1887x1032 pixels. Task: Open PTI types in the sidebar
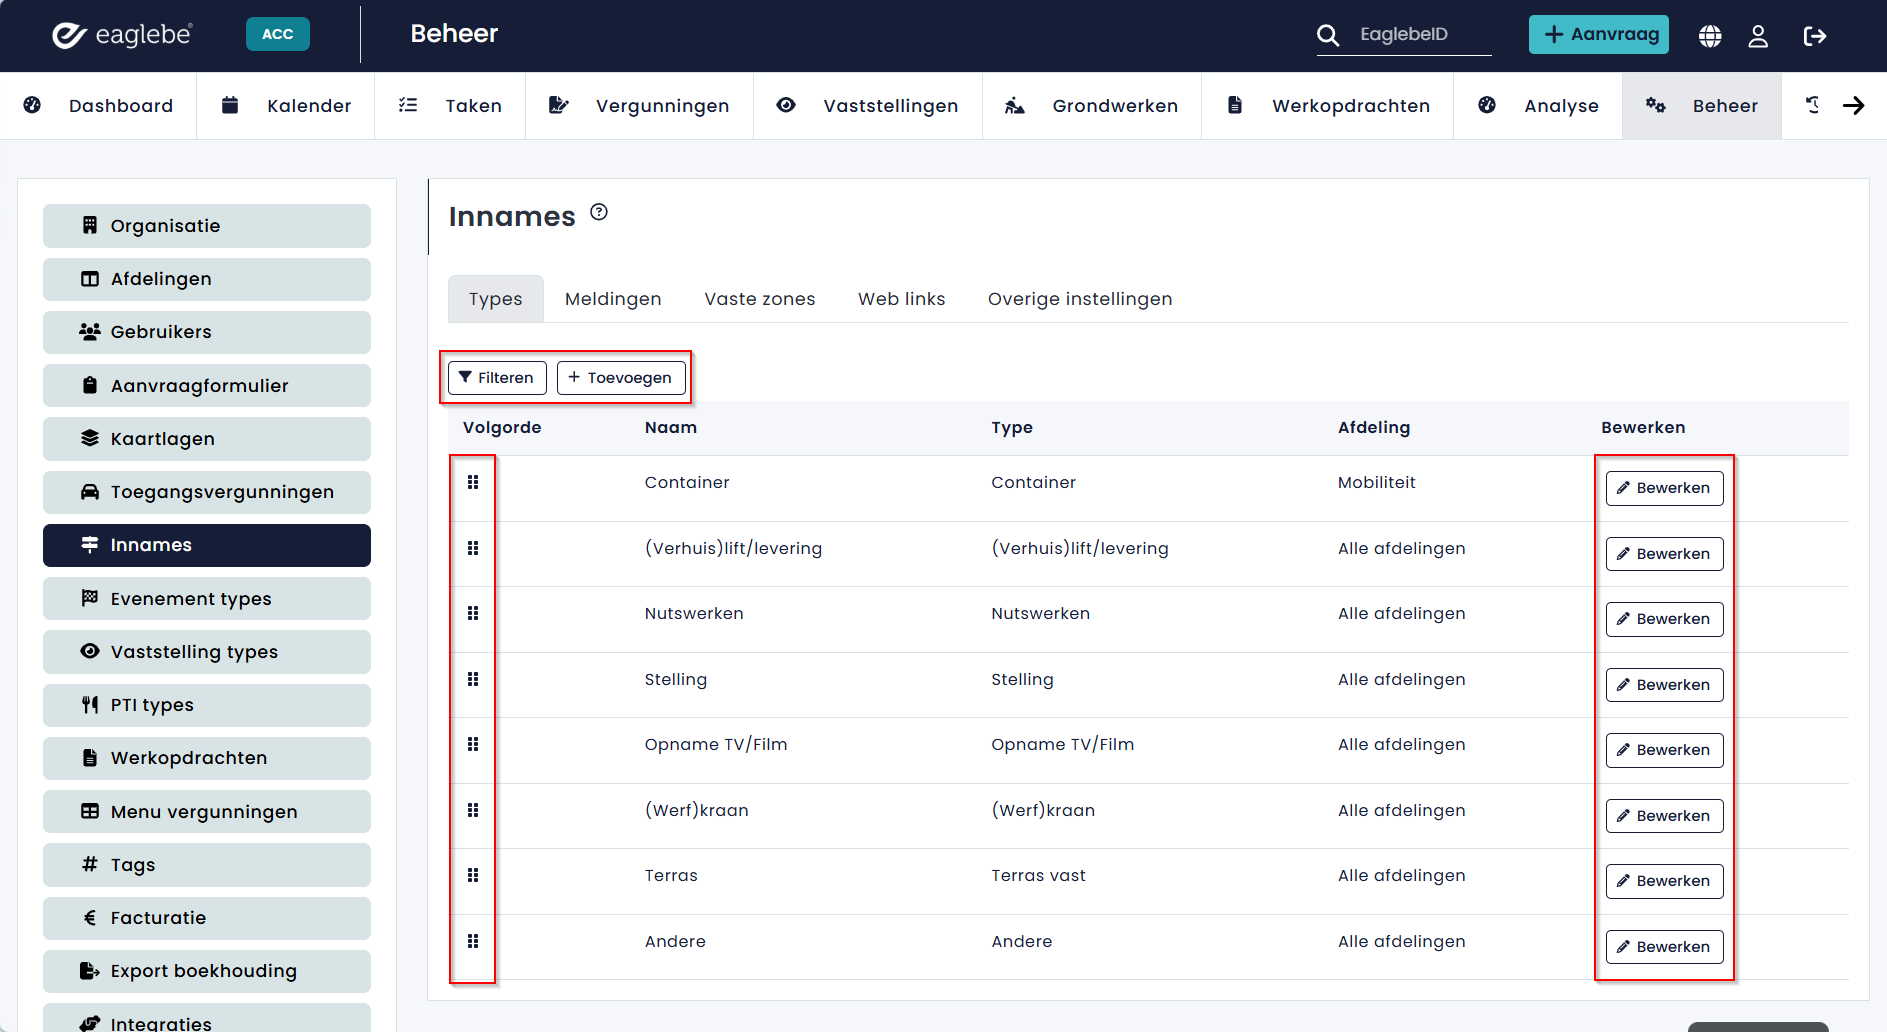click(x=207, y=705)
